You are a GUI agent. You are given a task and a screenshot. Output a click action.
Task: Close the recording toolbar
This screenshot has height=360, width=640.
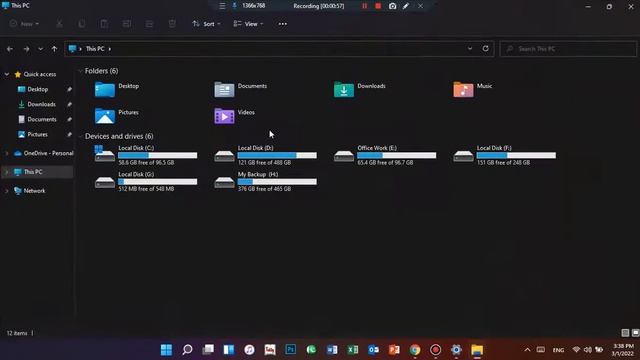pyautogui.click(x=420, y=6)
